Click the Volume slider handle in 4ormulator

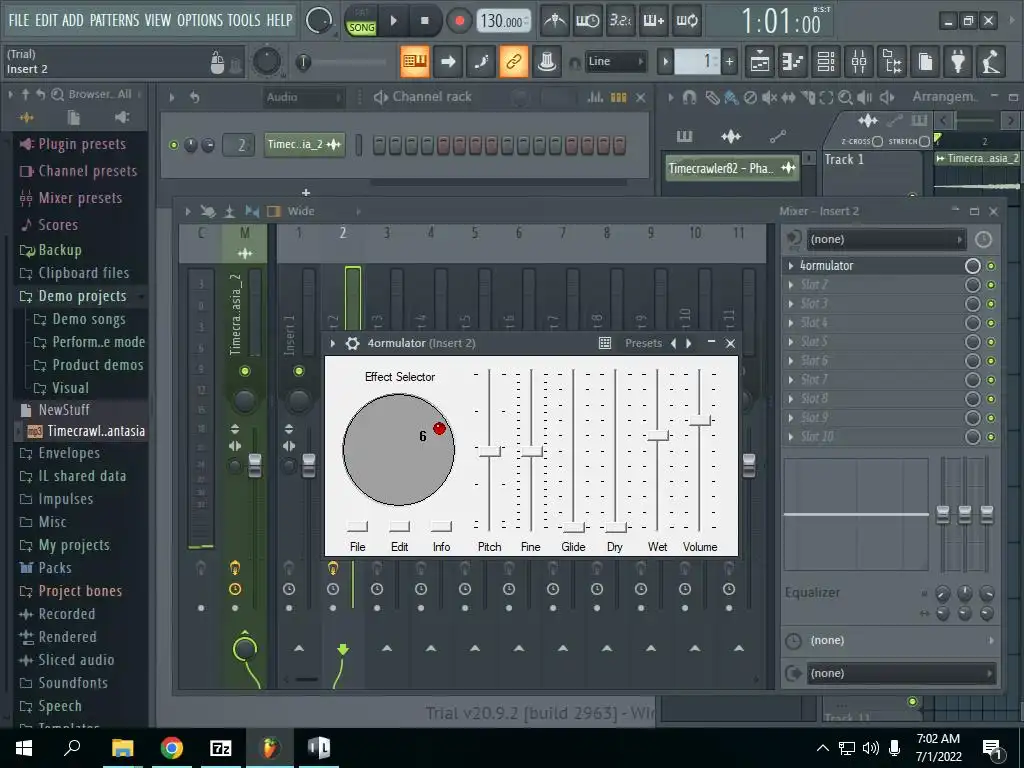tap(699, 420)
